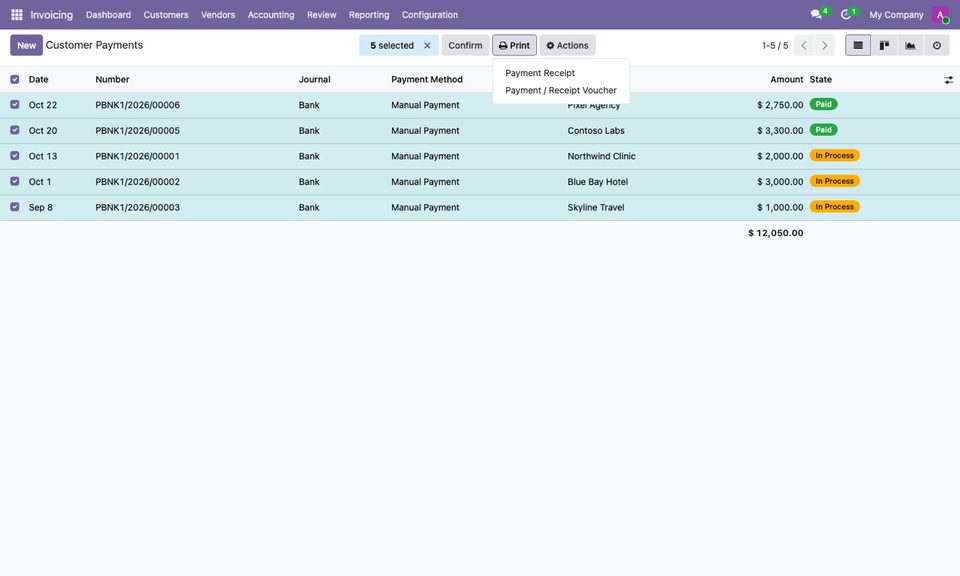Open the apps grid menu icon
960x576 pixels.
17,15
